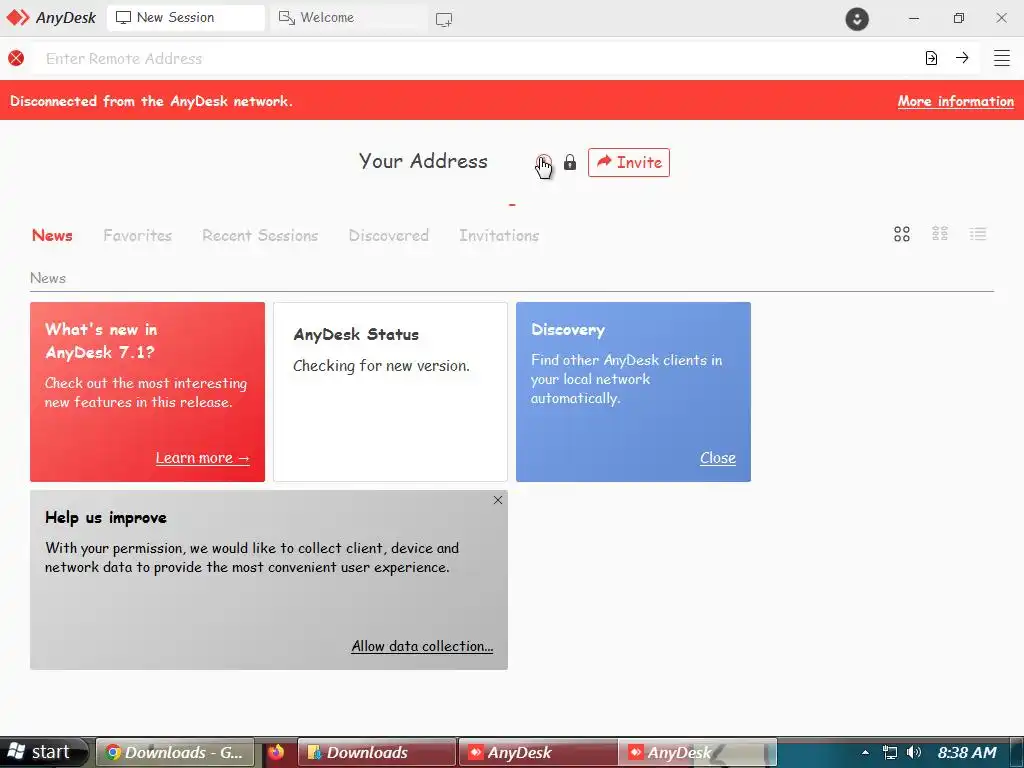Switch to list view

click(x=978, y=234)
